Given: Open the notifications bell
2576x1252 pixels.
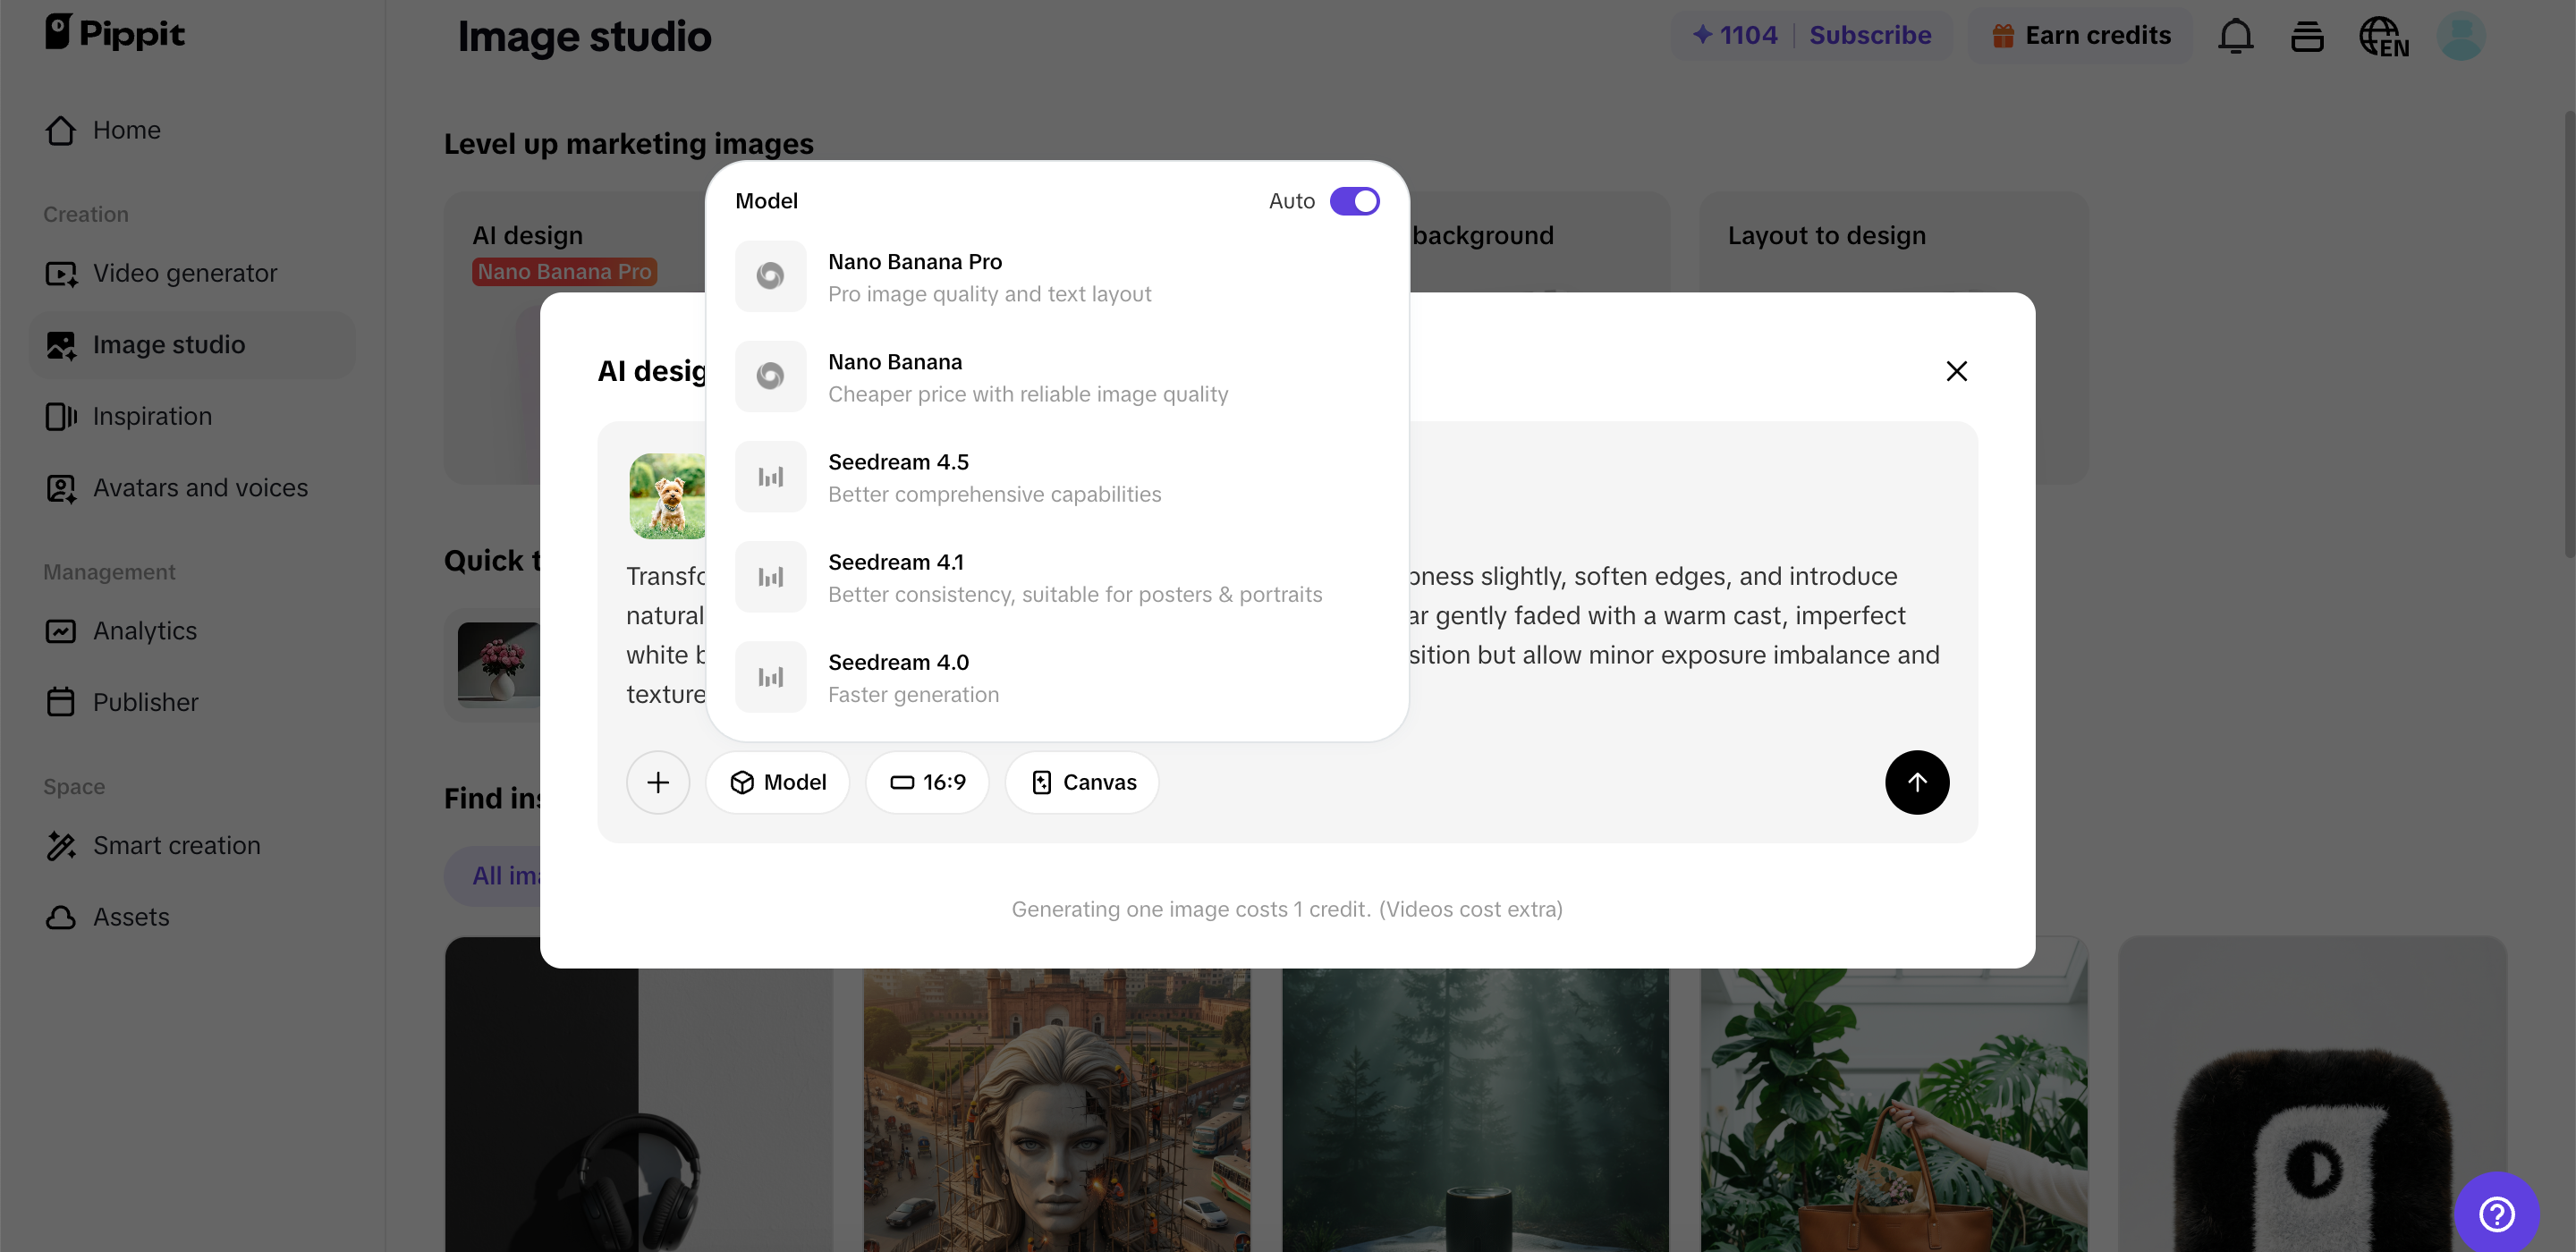Looking at the screenshot, I should [x=2236, y=35].
